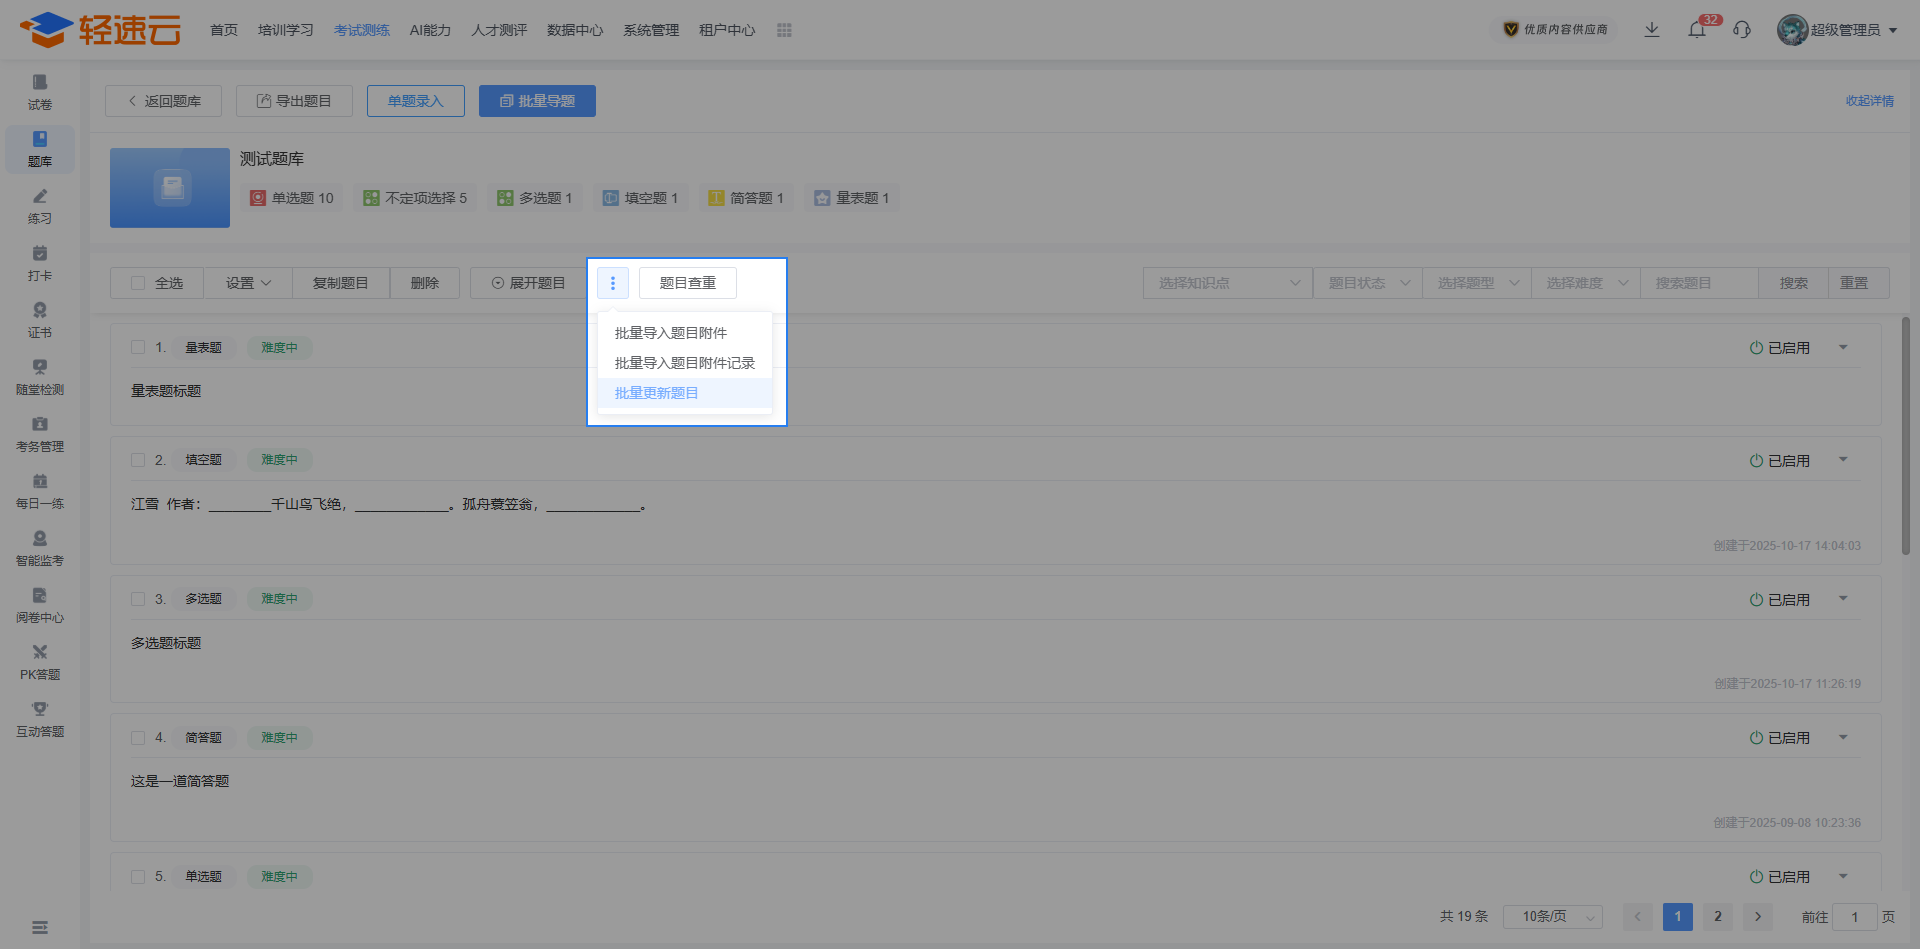This screenshot has height=949, width=1920.
Task: Check the 全选 checkbox
Action: (138, 283)
